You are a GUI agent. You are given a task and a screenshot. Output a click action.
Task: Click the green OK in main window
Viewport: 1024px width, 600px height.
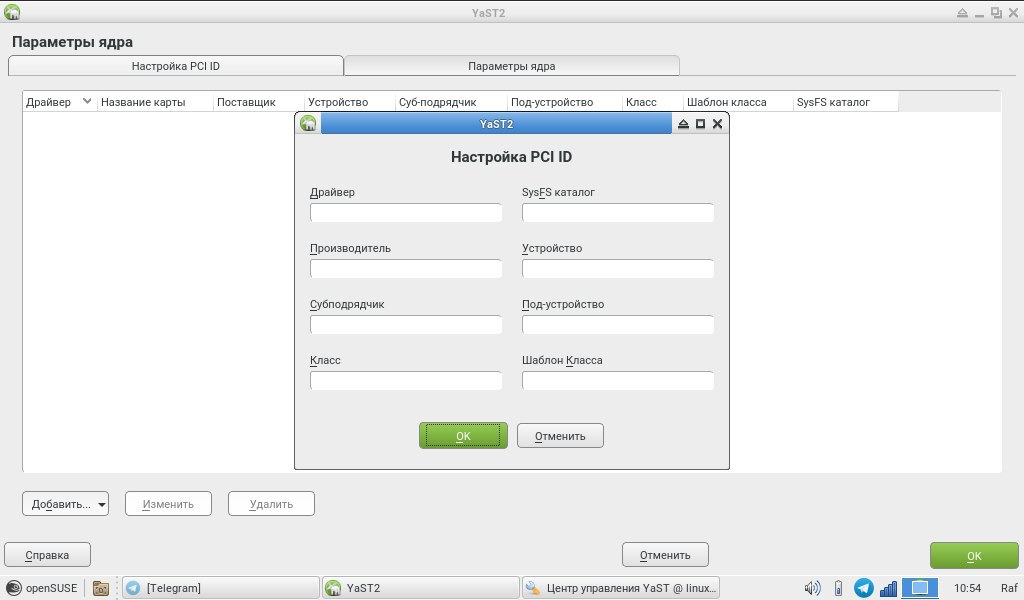click(974, 556)
